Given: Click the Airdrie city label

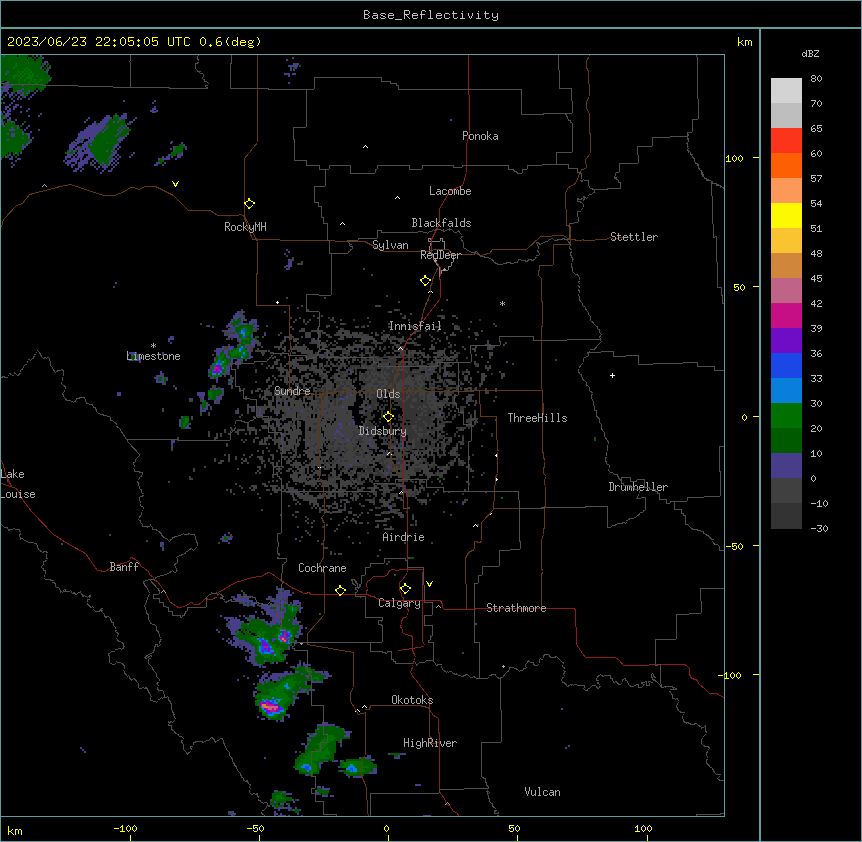Looking at the screenshot, I should click(x=404, y=537).
